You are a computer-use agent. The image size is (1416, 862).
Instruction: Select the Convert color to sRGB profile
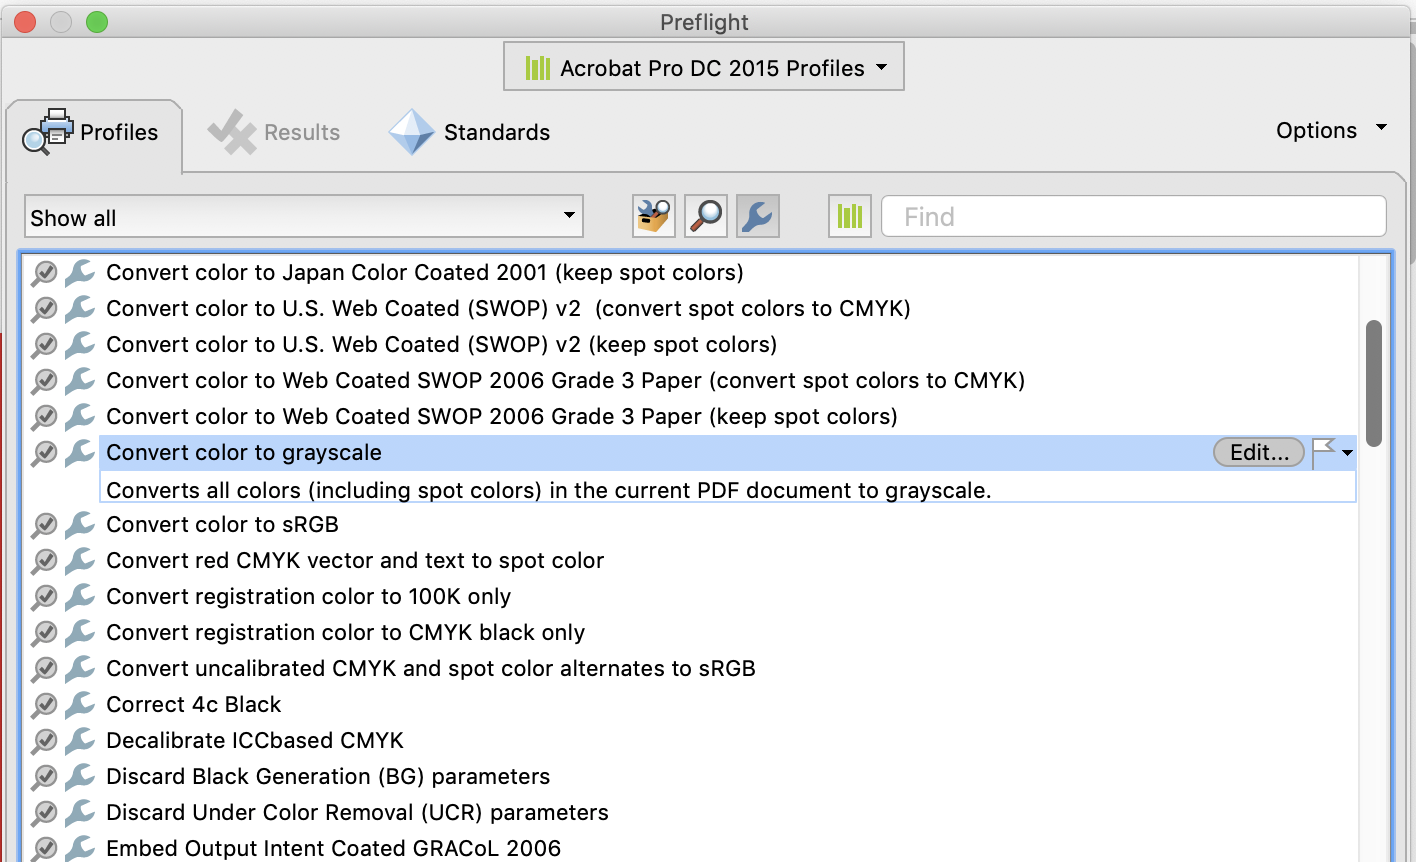[222, 524]
